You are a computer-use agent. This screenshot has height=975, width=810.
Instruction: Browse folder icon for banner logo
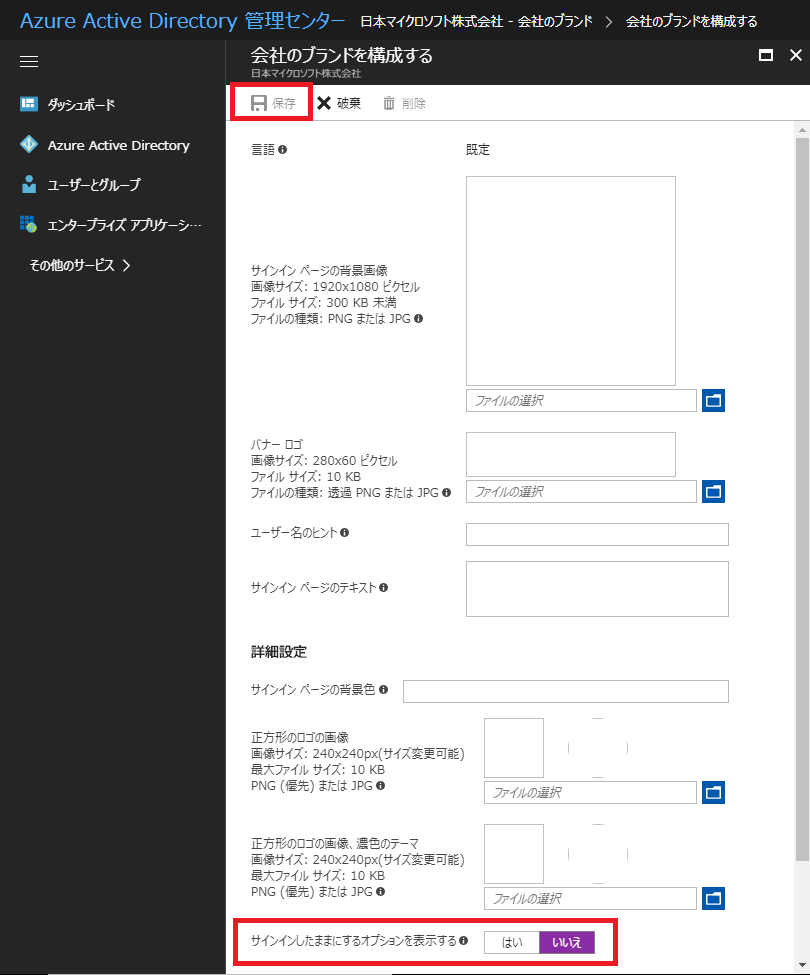[x=713, y=491]
